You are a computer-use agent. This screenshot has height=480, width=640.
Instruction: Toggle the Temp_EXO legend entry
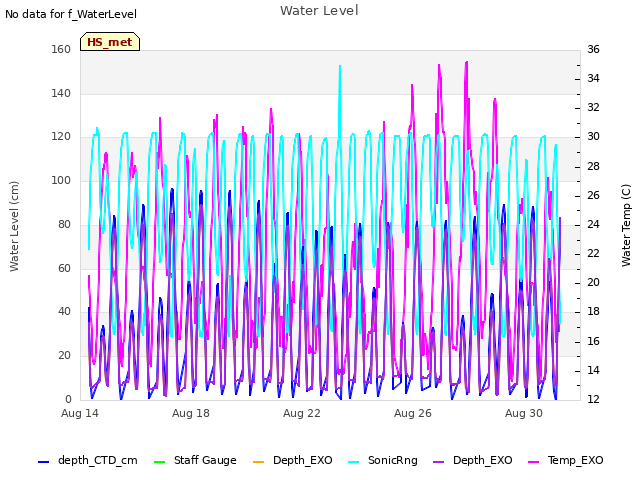(x=565, y=460)
